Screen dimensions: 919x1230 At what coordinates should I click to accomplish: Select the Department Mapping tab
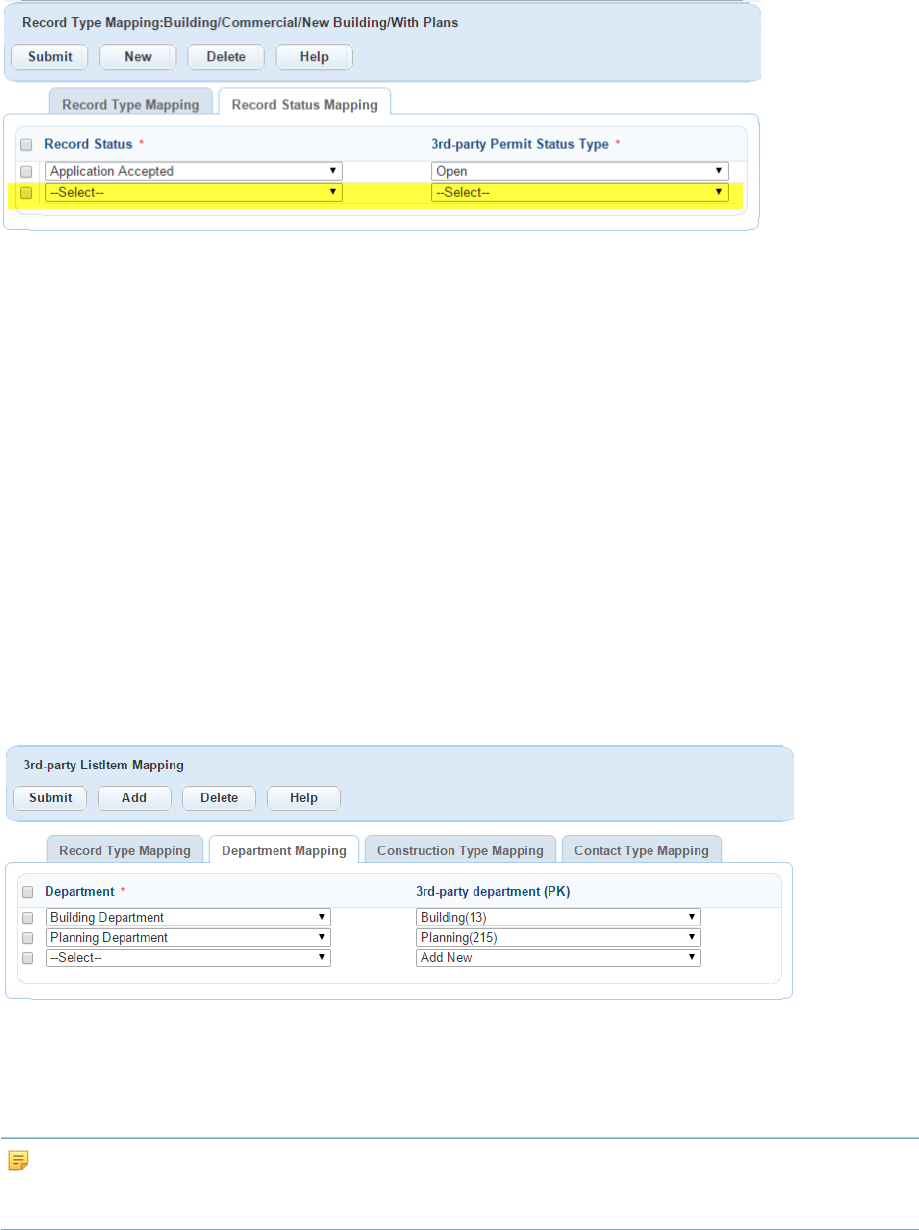point(284,850)
